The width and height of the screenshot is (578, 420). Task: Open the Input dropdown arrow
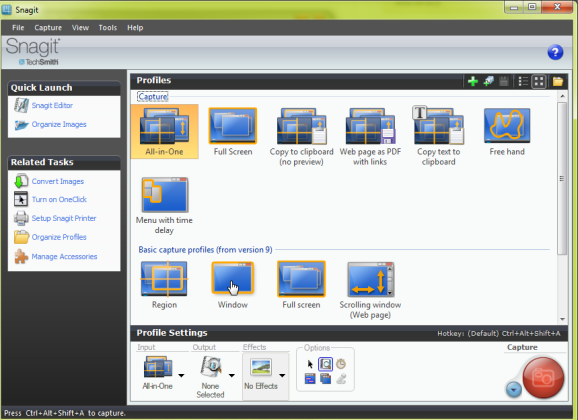181,375
